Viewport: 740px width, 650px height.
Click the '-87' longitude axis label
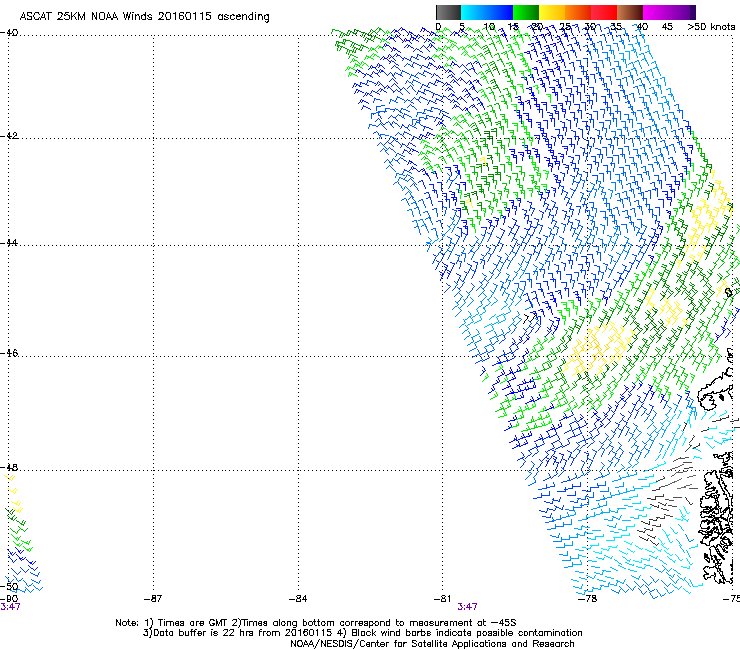[x=153, y=599]
